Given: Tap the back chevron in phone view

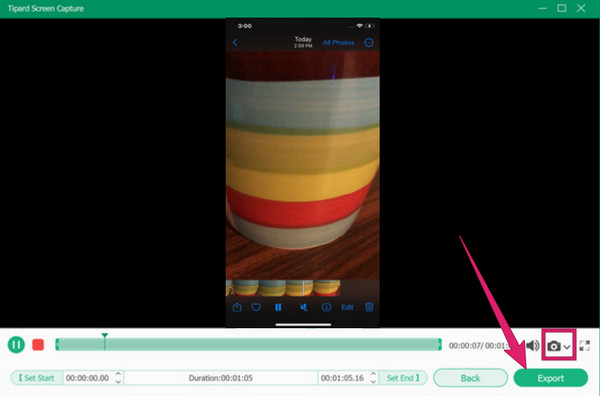Looking at the screenshot, I should click(235, 42).
